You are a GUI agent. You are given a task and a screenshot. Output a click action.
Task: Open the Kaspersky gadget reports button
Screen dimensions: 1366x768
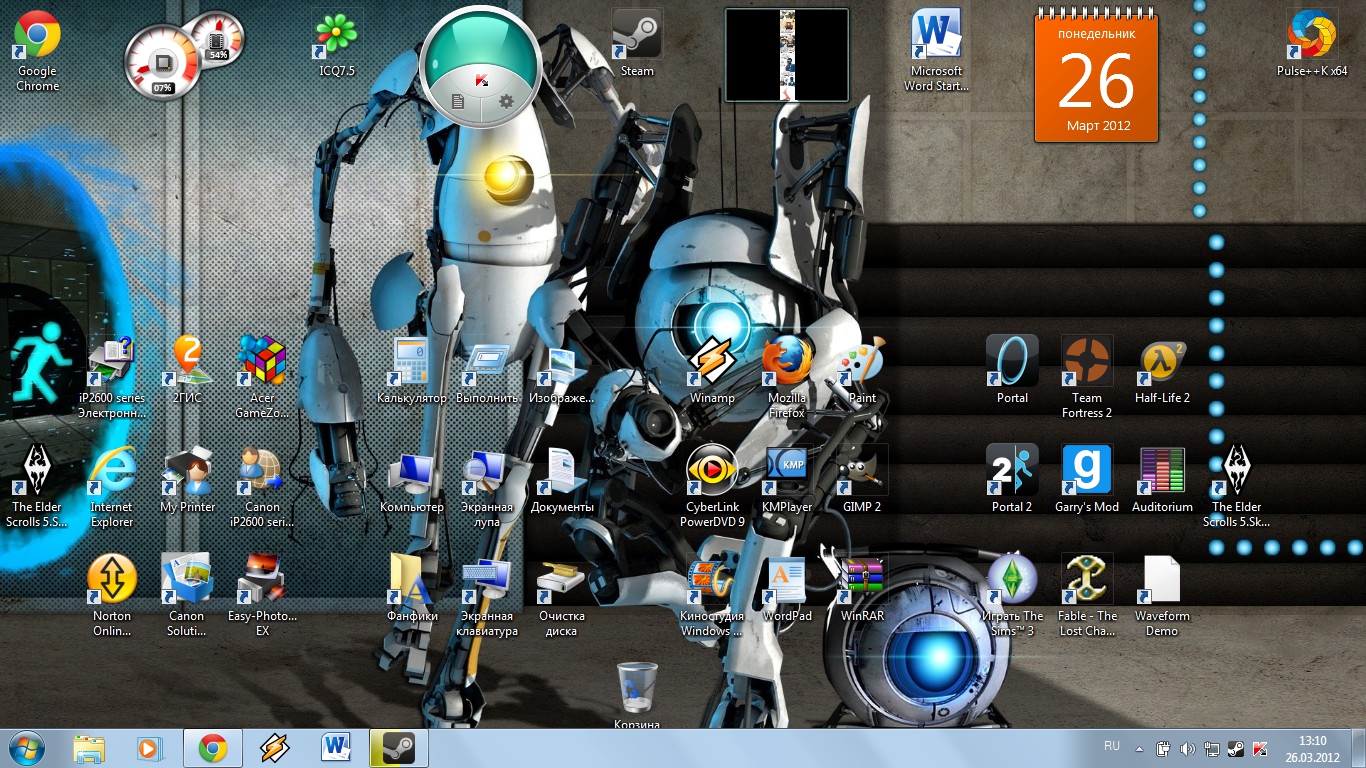458,101
